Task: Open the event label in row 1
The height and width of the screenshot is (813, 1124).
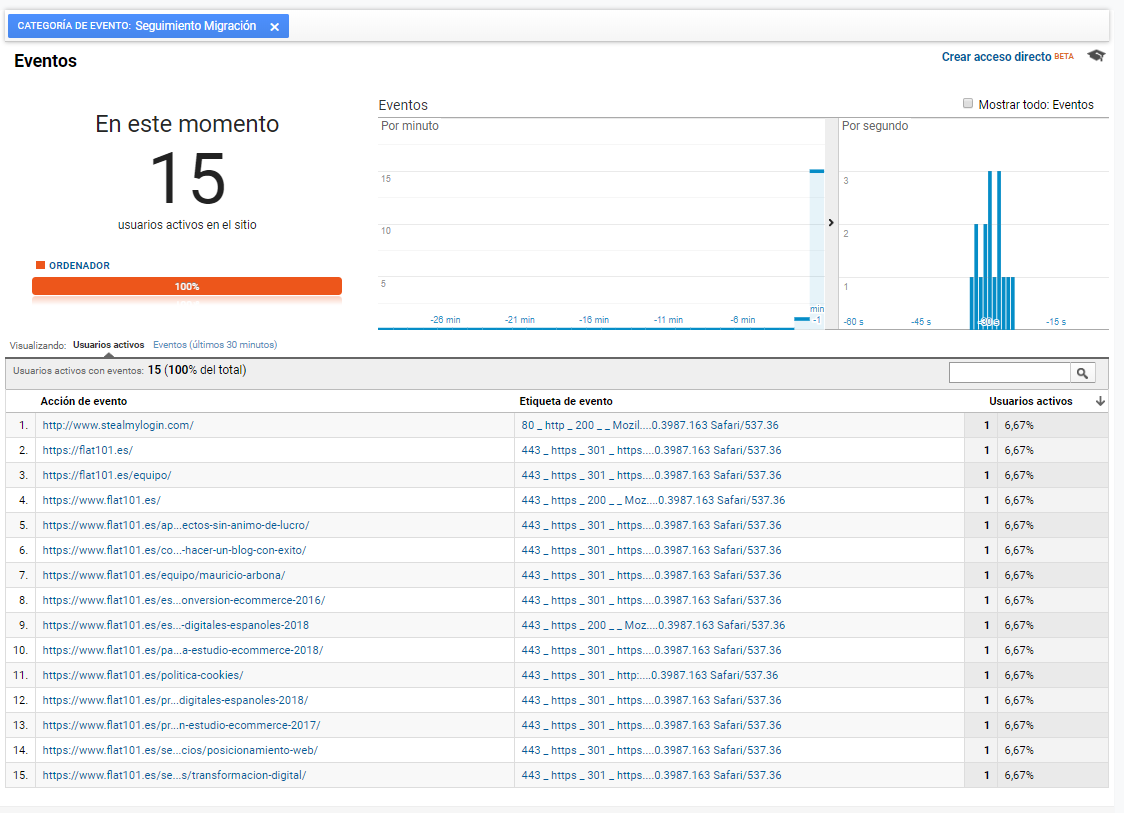Action: click(x=649, y=425)
